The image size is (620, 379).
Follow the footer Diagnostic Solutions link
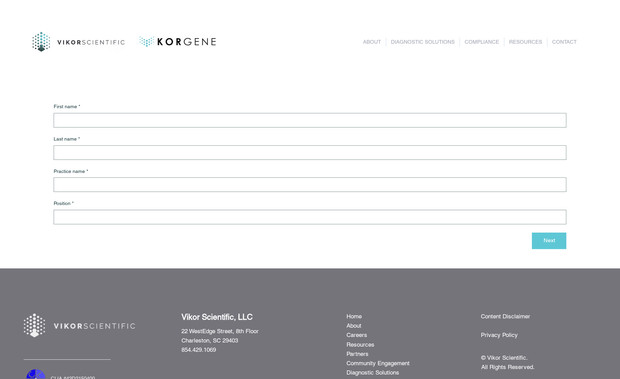click(x=373, y=373)
